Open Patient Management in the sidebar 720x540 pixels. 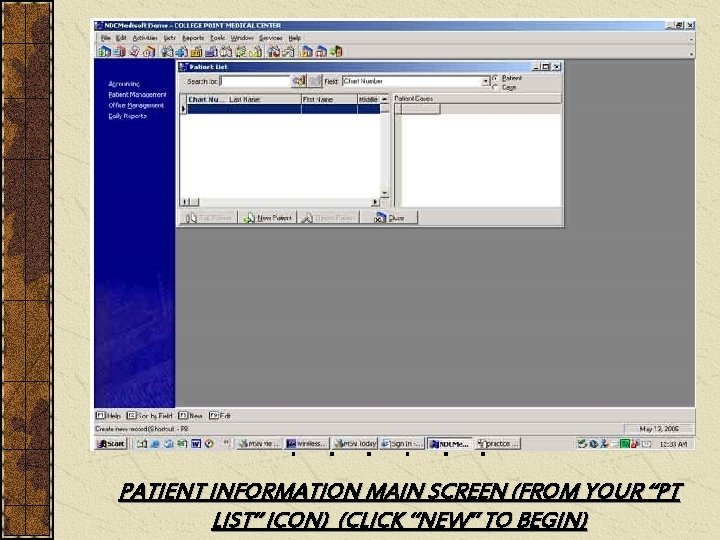[137, 95]
